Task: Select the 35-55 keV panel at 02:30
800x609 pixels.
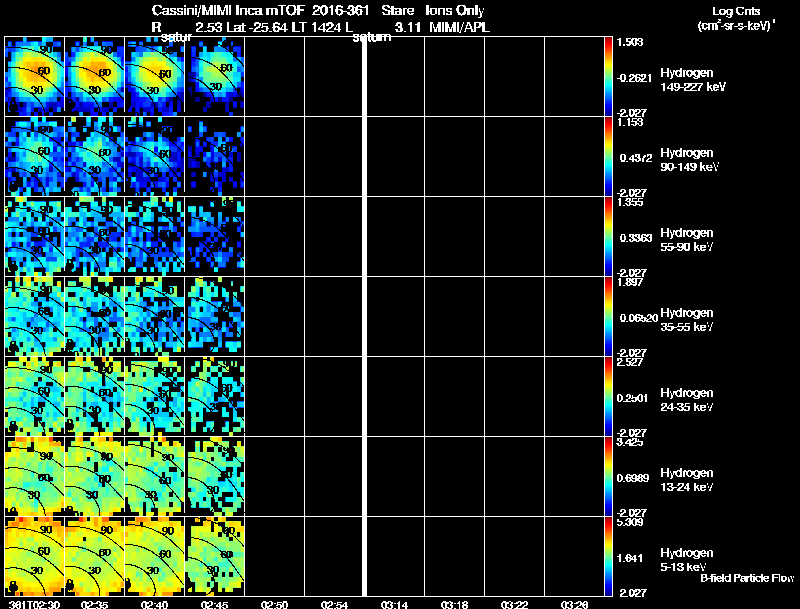Action: (x=35, y=316)
